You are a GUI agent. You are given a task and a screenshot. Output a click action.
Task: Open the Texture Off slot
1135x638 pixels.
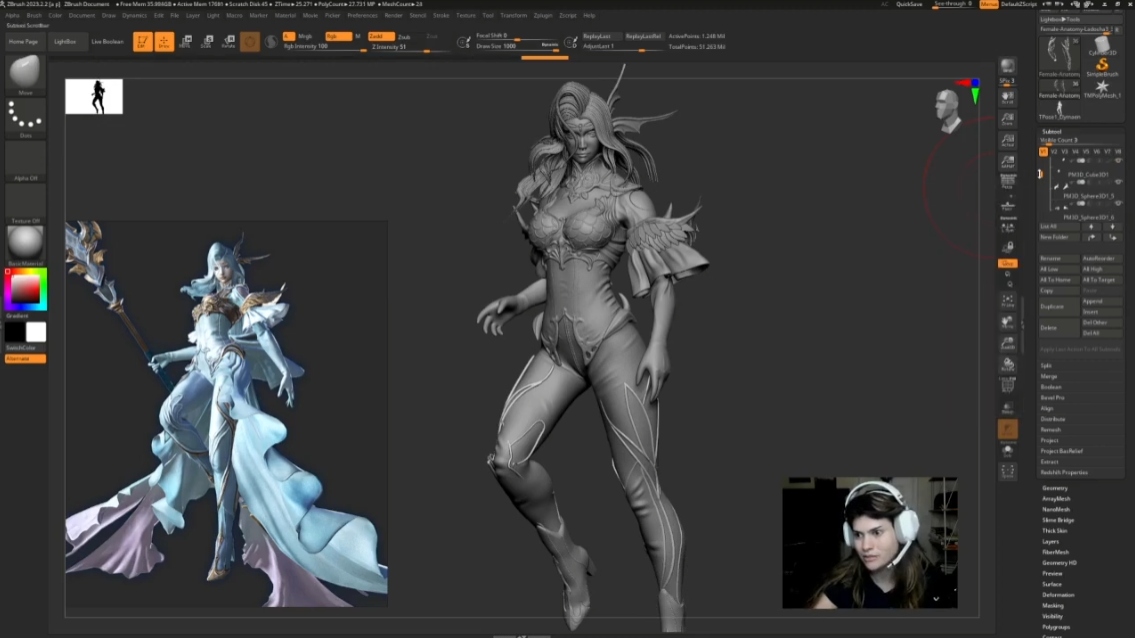click(x=25, y=203)
